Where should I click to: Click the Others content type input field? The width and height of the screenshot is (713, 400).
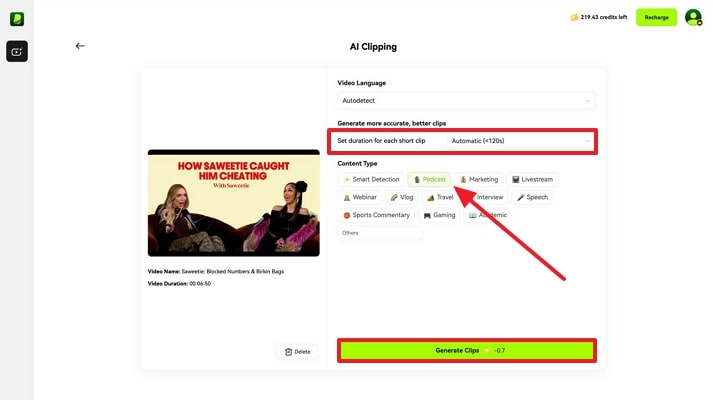(x=380, y=233)
